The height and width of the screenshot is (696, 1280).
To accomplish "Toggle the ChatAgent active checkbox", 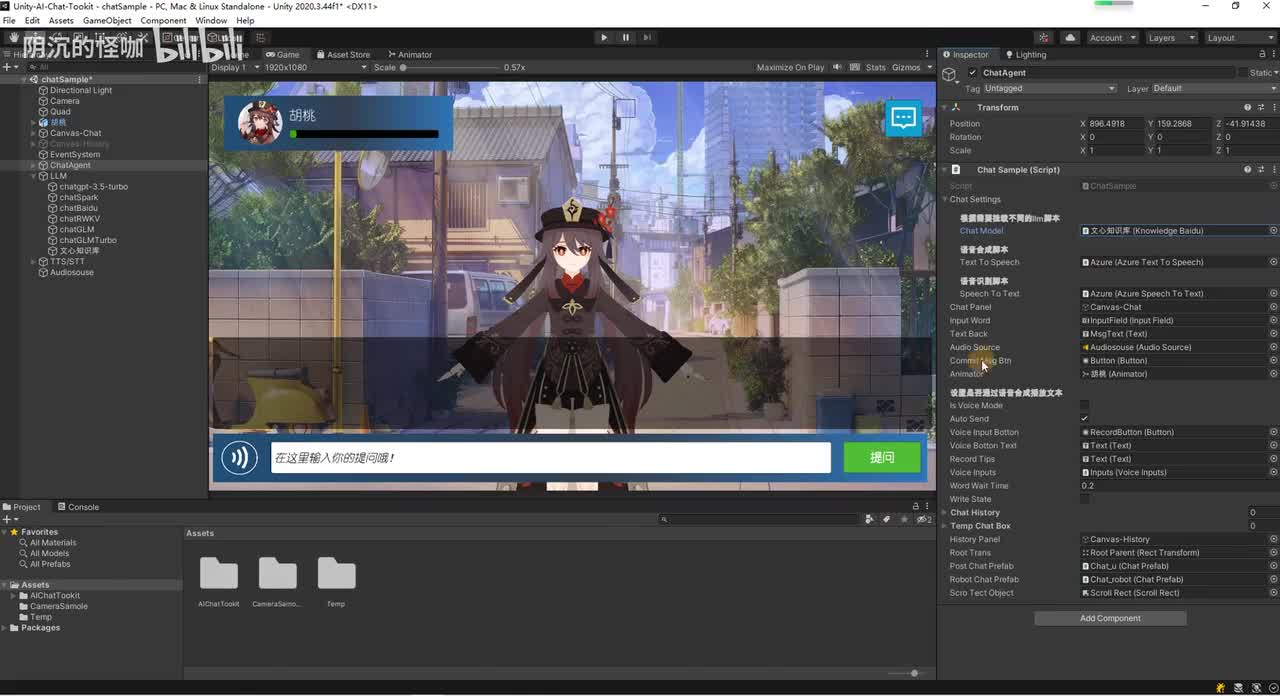I will [972, 73].
